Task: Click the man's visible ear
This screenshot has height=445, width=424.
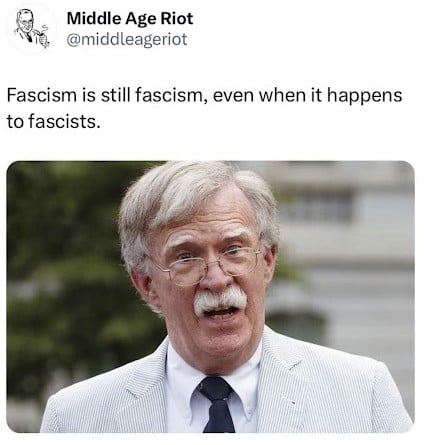Action: pyautogui.click(x=142, y=283)
